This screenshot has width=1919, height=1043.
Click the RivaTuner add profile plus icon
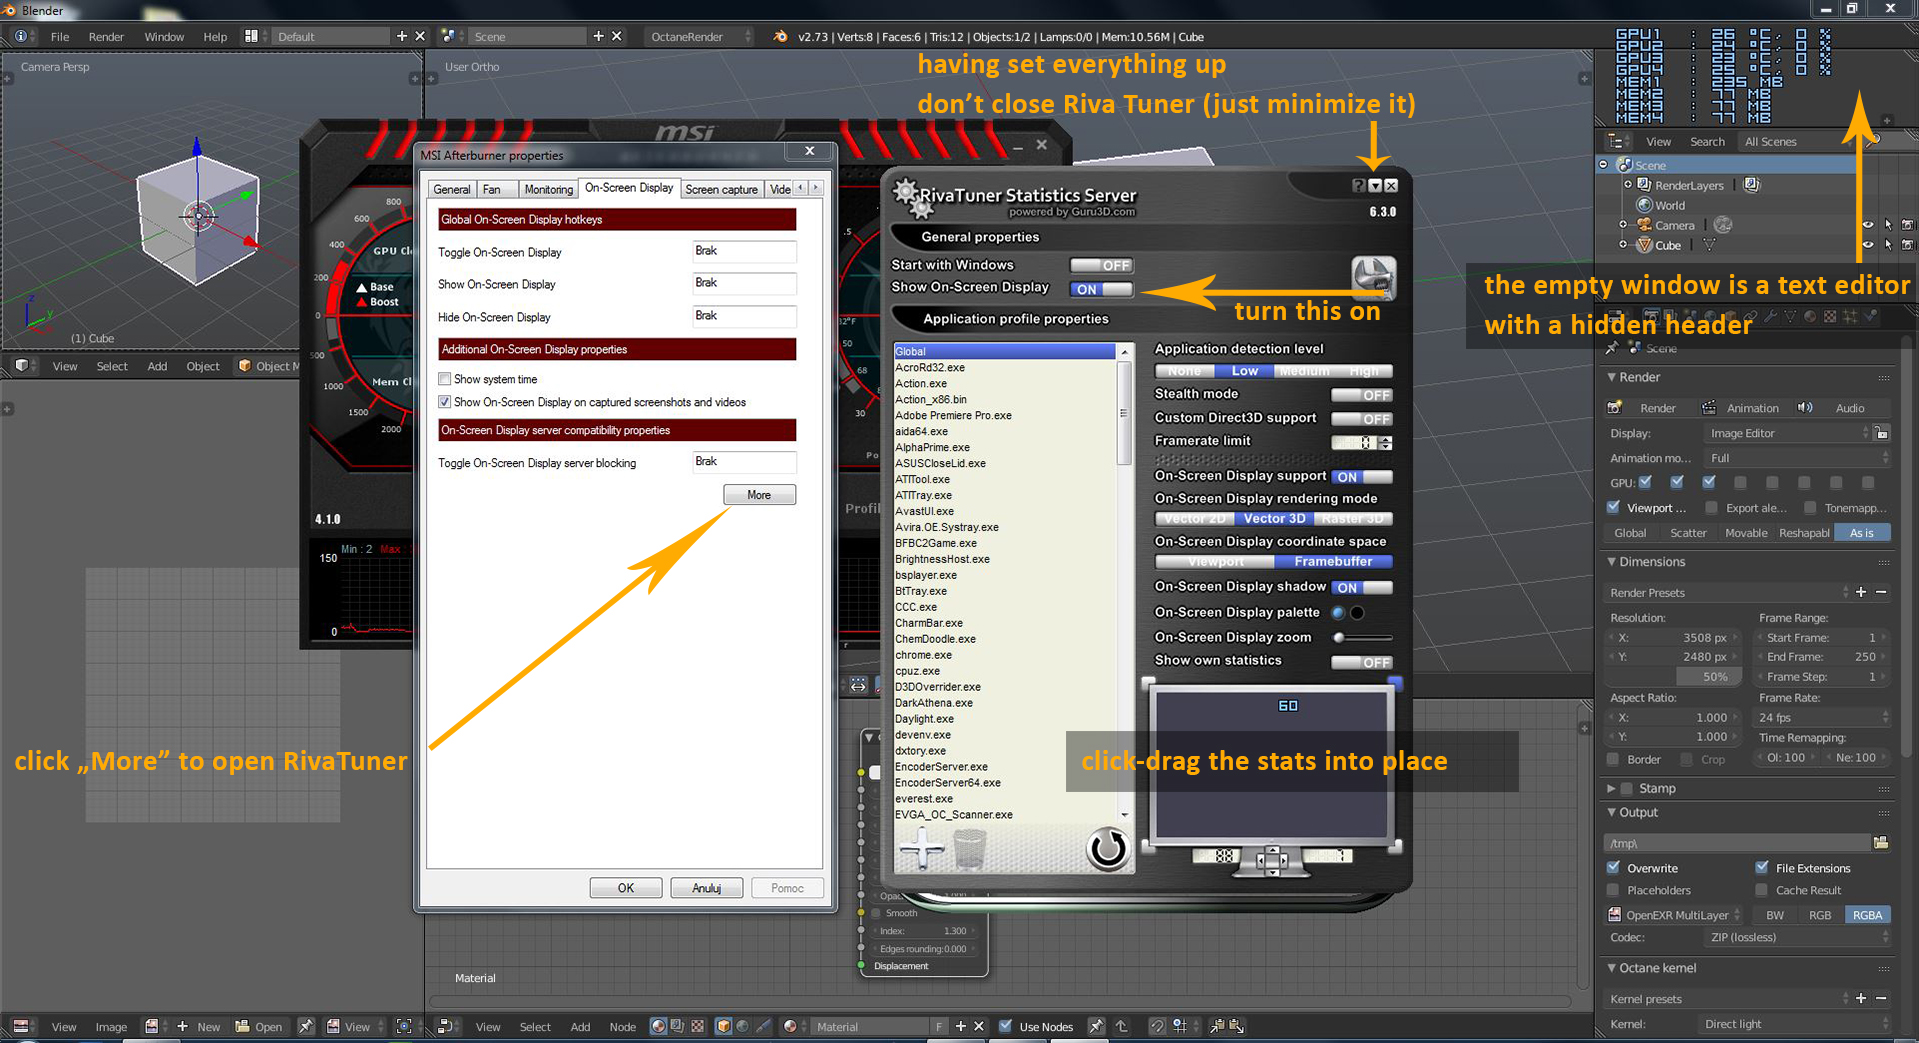pyautogui.click(x=921, y=850)
